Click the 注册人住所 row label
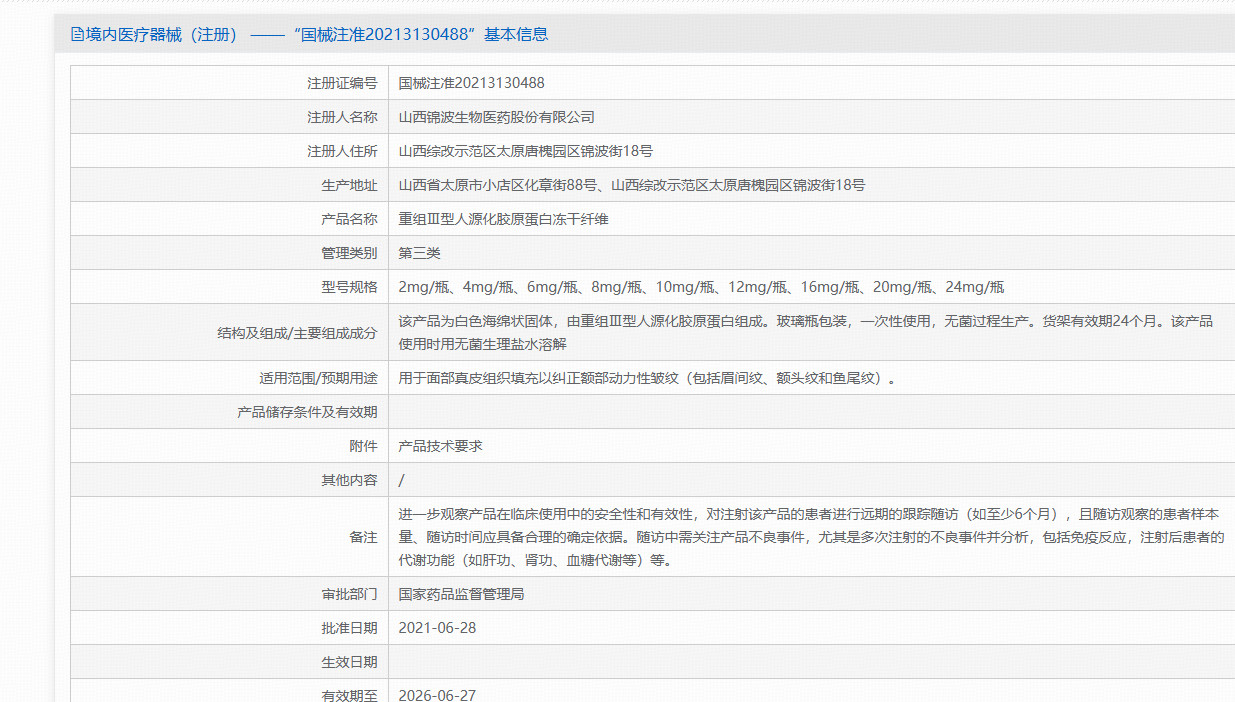Image resolution: width=1235 pixels, height=702 pixels. pos(341,150)
